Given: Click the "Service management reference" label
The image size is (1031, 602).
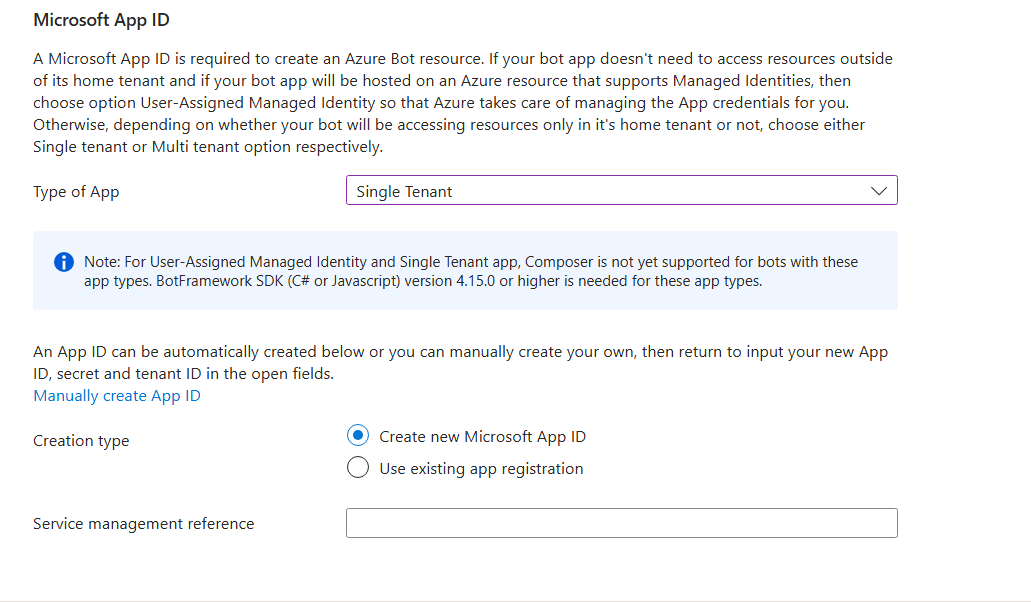Looking at the screenshot, I should tap(143, 523).
